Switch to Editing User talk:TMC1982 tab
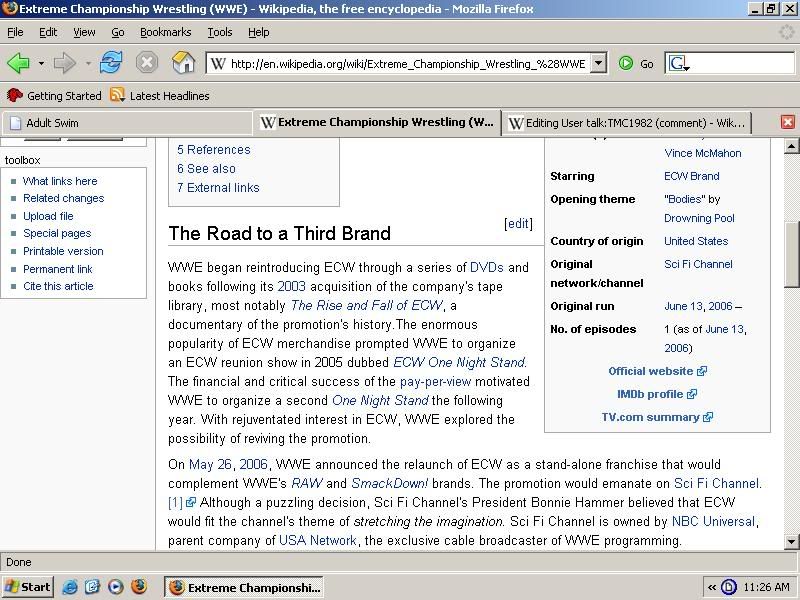The image size is (800, 600). [x=627, y=123]
